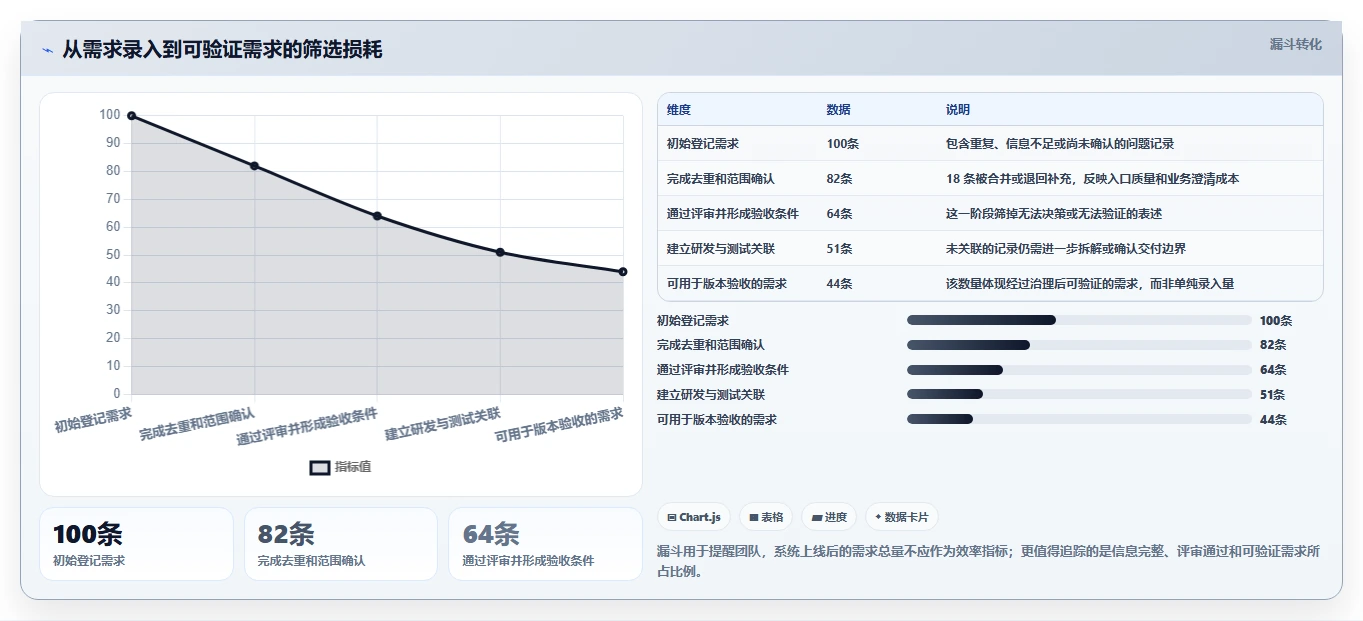Image resolution: width=1363 pixels, height=621 pixels.
Task: Click the 说明 column header in the table
Action: tap(958, 110)
